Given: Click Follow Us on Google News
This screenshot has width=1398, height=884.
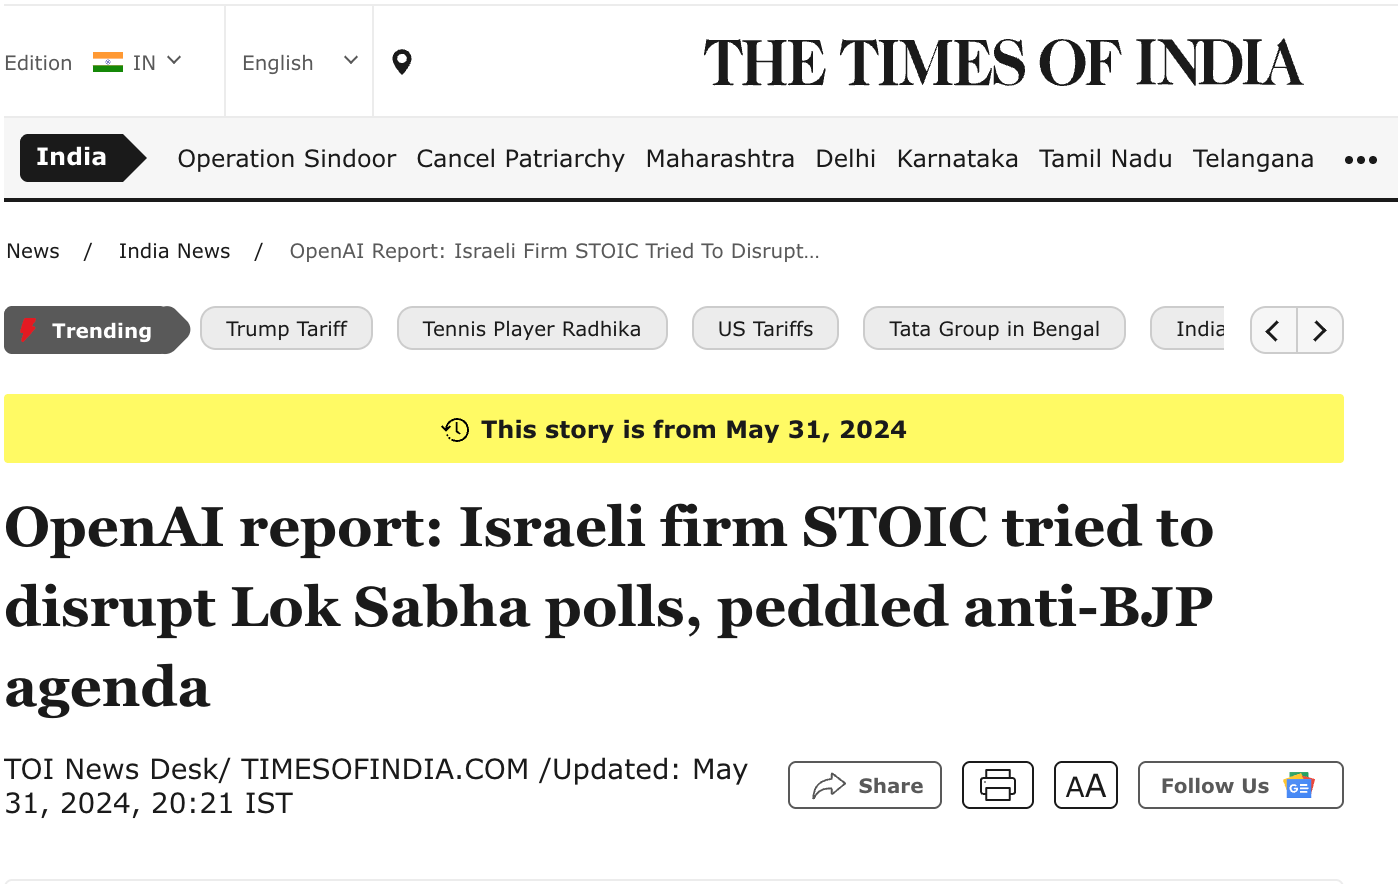Looking at the screenshot, I should [1240, 786].
